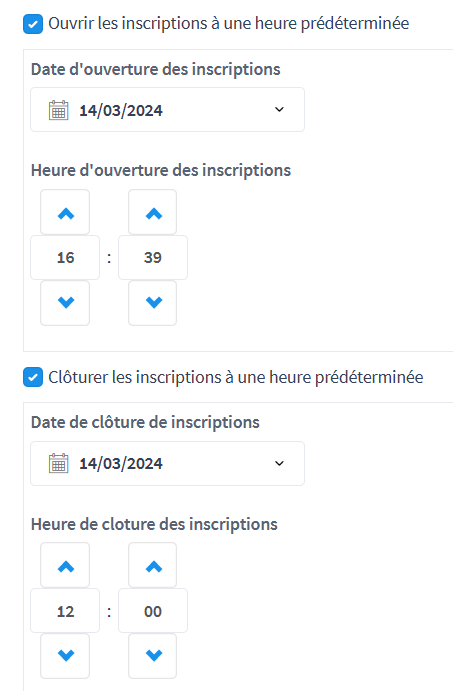
Task: Decrease the registration opening hour
Action: (65, 303)
